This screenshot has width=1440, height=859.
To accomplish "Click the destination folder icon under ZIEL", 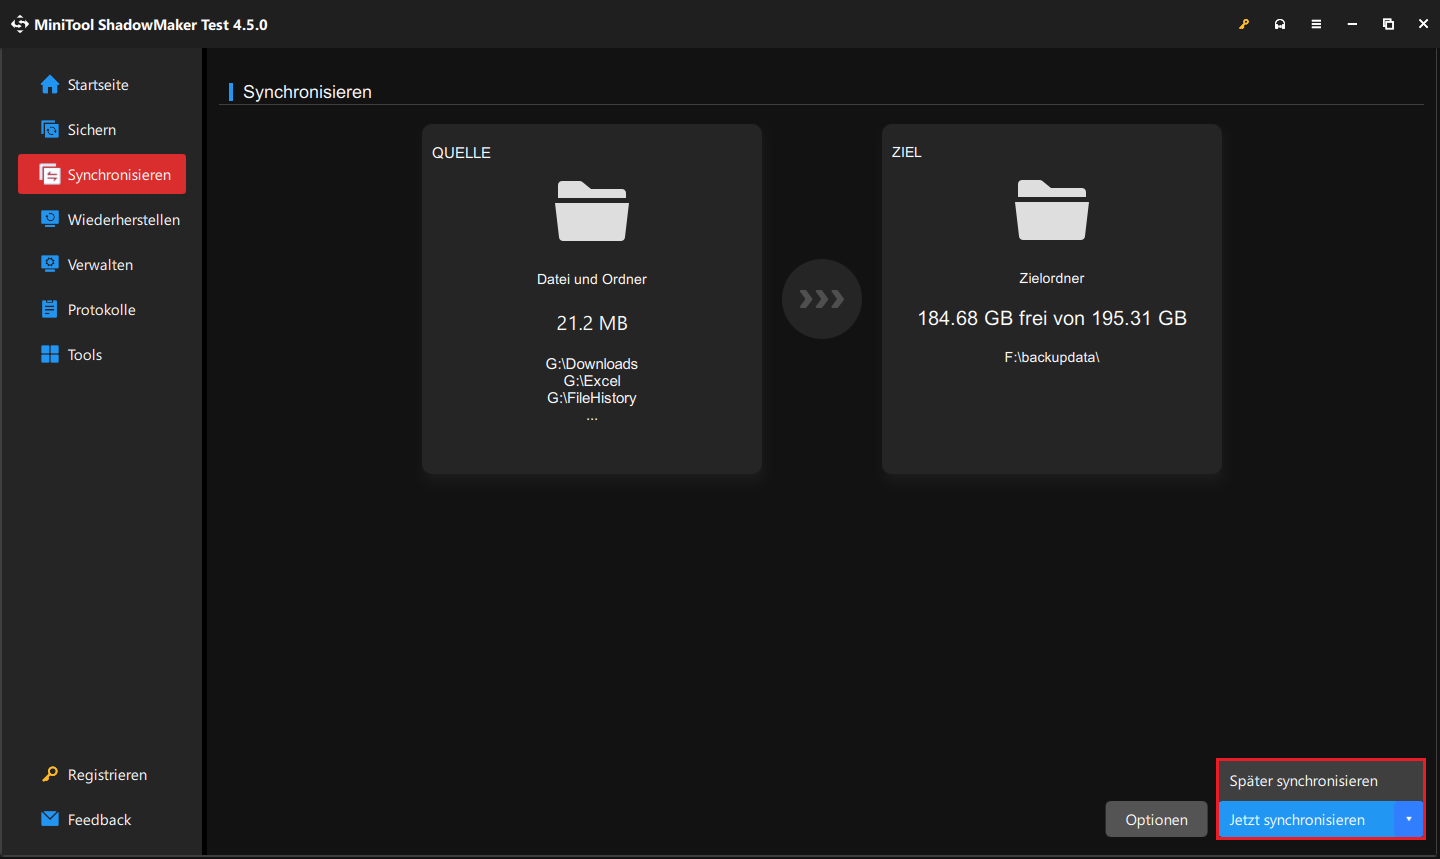I will click(x=1052, y=210).
